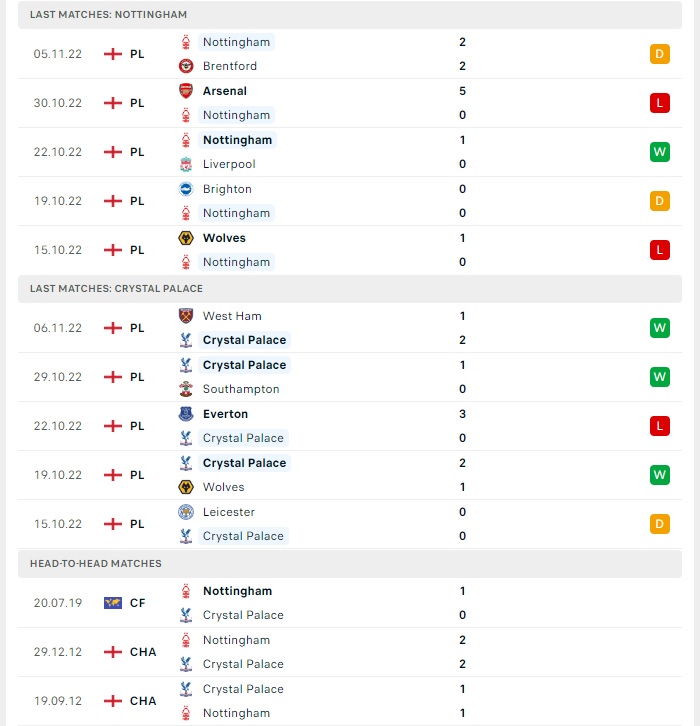Image resolution: width=700 pixels, height=726 pixels.
Task: Open the Crystal Palace vs Southampton match
Action: coord(350,377)
